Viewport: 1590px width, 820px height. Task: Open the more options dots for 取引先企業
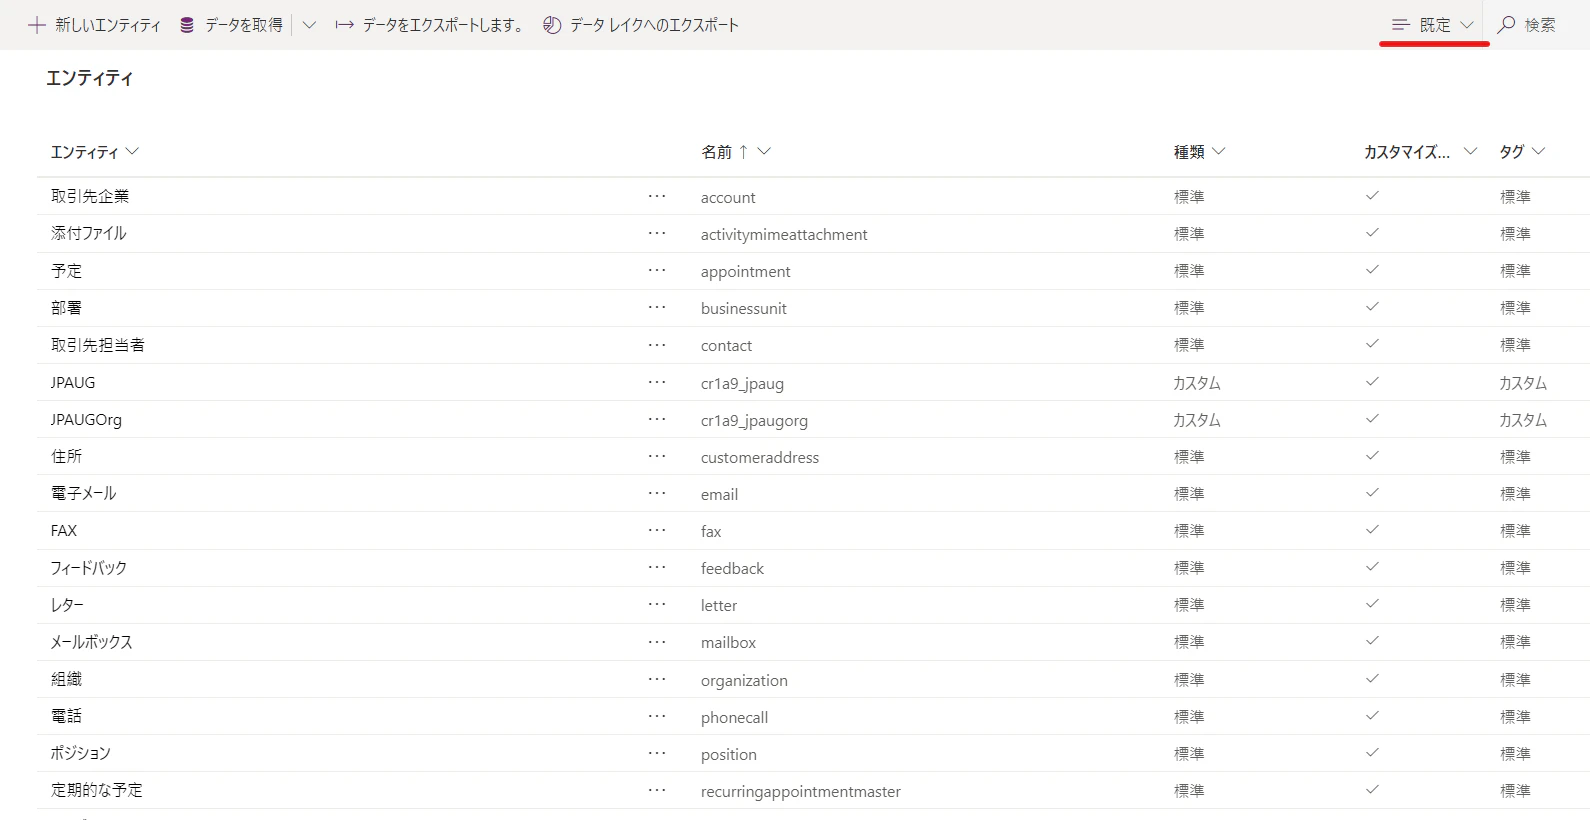coord(657,196)
